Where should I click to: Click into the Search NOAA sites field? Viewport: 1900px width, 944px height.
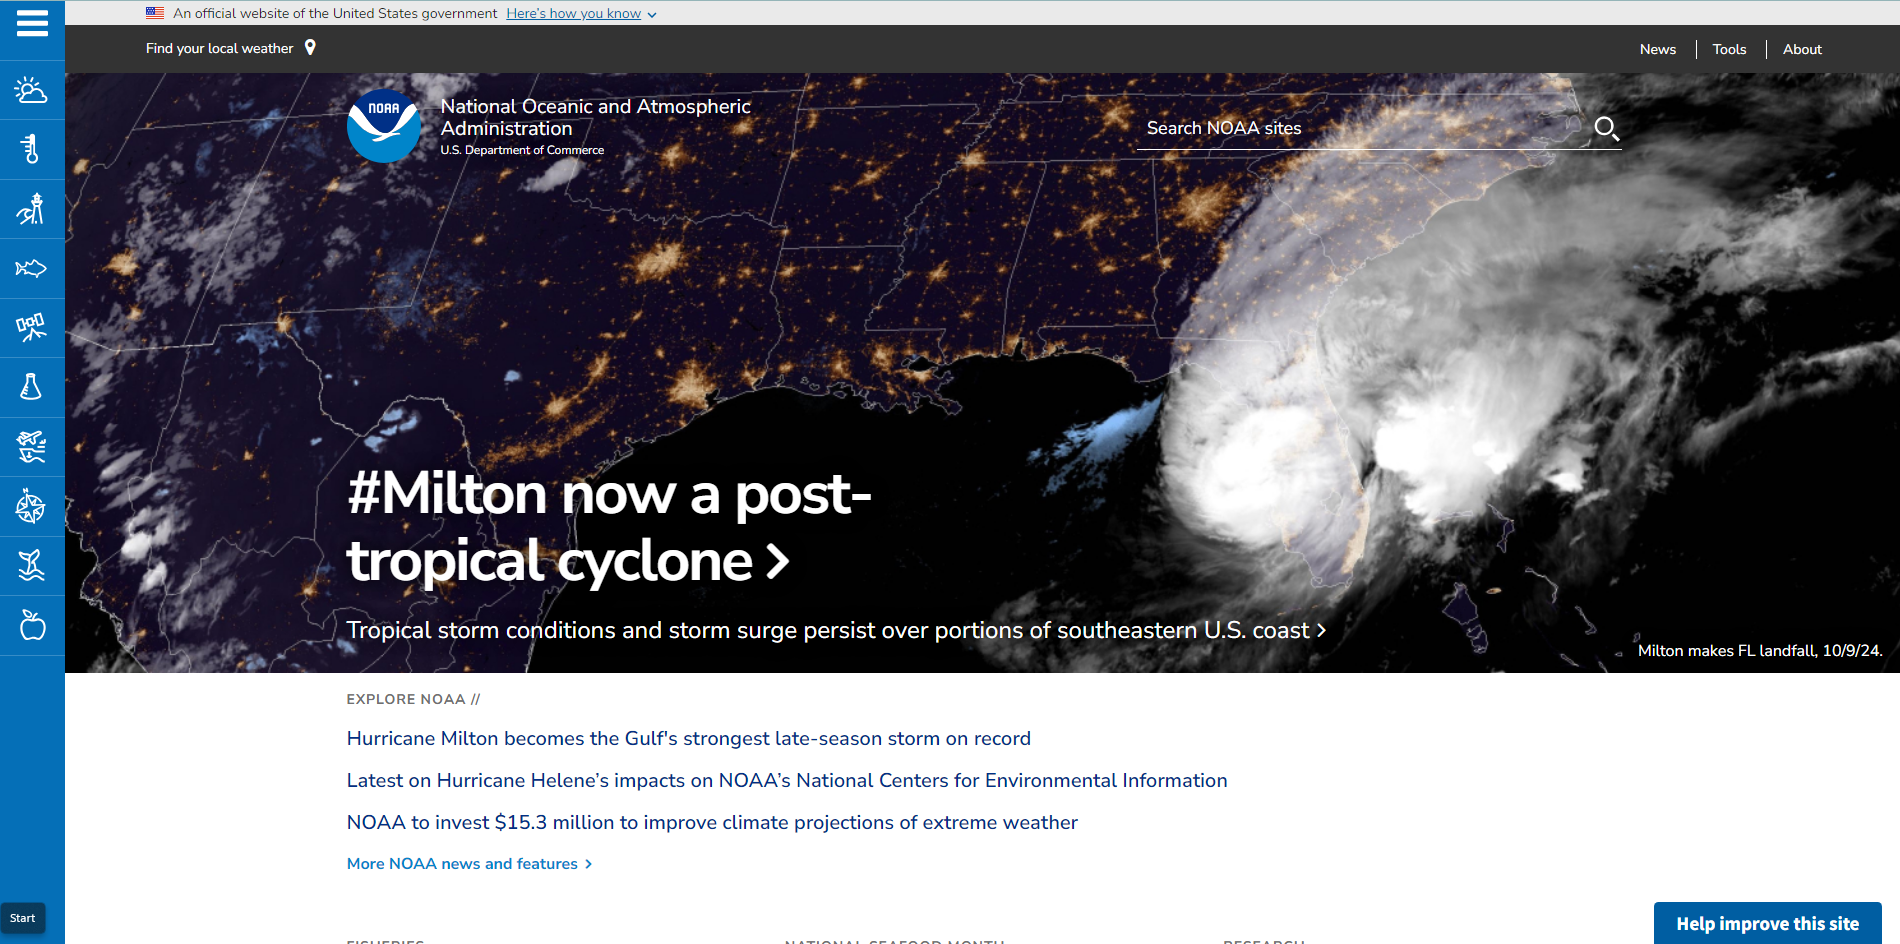(1365, 128)
